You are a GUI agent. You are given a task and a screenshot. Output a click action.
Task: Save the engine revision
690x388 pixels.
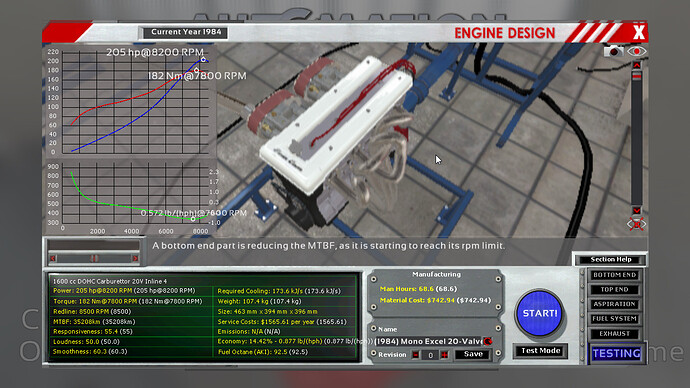tap(473, 354)
